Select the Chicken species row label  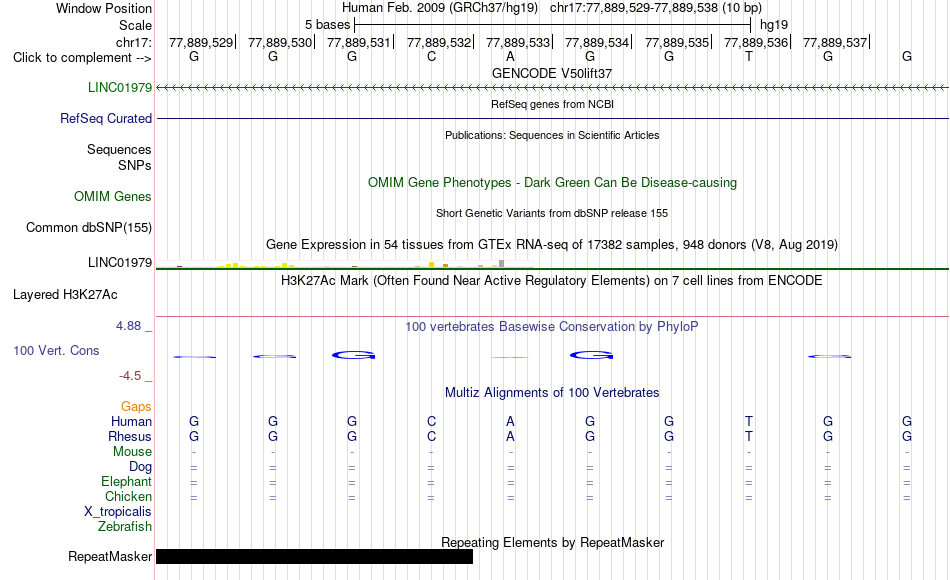128,496
